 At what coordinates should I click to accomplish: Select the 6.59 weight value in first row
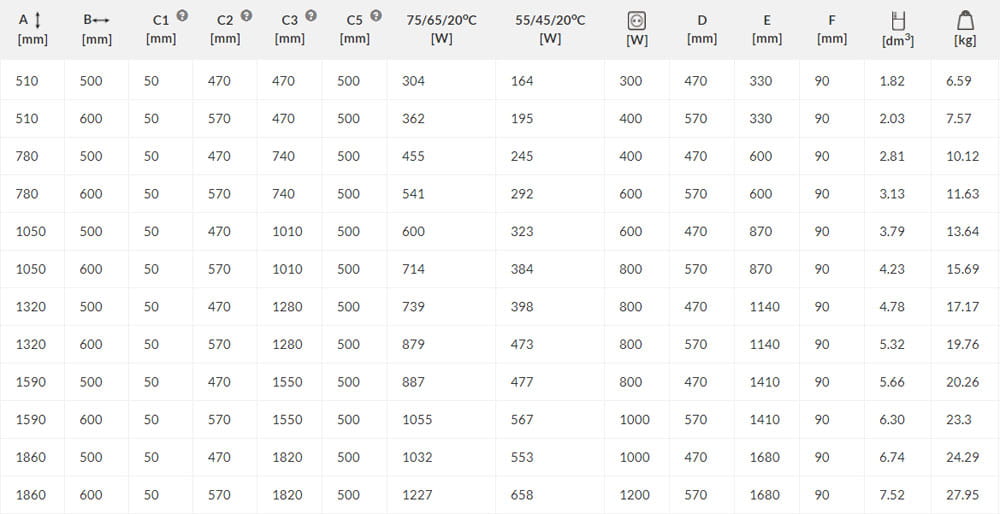point(958,81)
